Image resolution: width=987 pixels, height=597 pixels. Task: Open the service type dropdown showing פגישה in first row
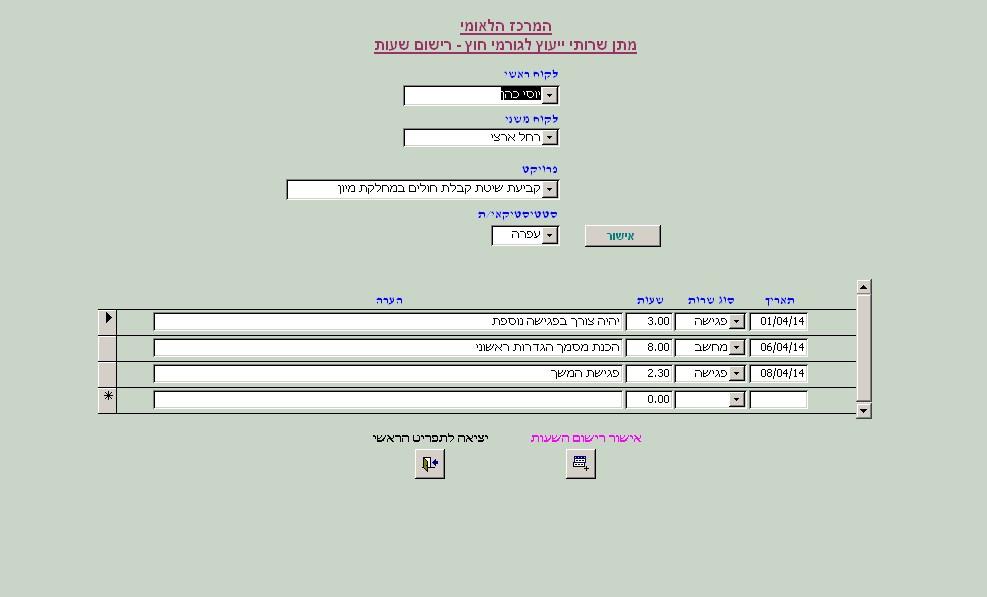(739, 321)
